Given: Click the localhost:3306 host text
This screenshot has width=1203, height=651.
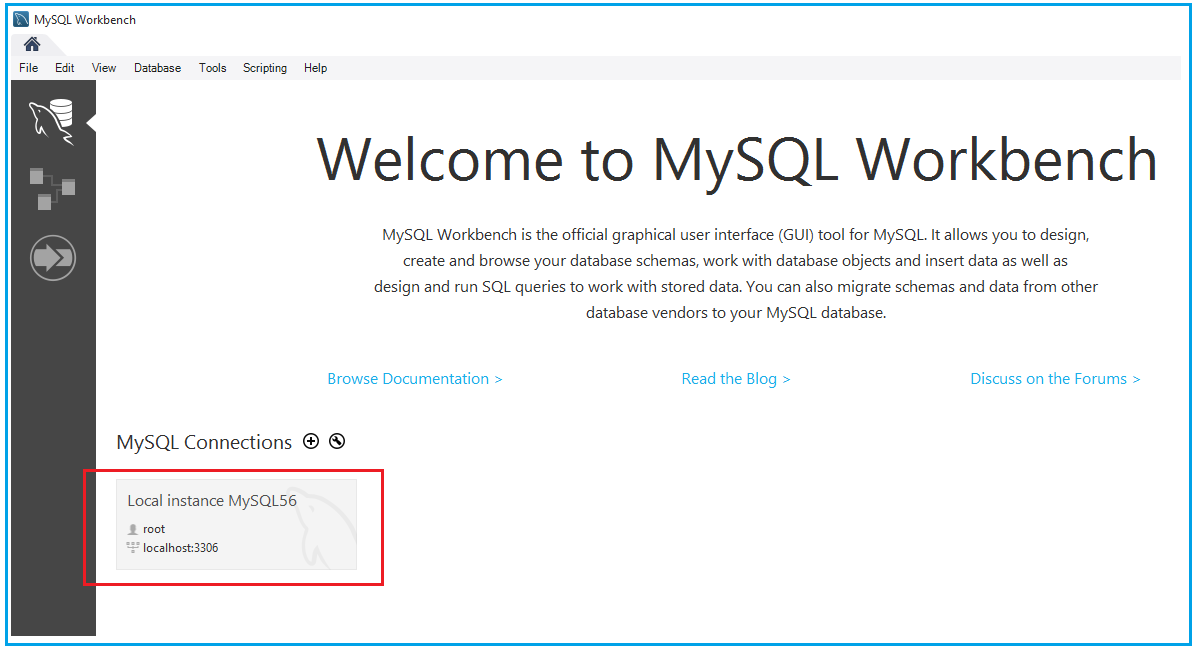Looking at the screenshot, I should pos(181,548).
